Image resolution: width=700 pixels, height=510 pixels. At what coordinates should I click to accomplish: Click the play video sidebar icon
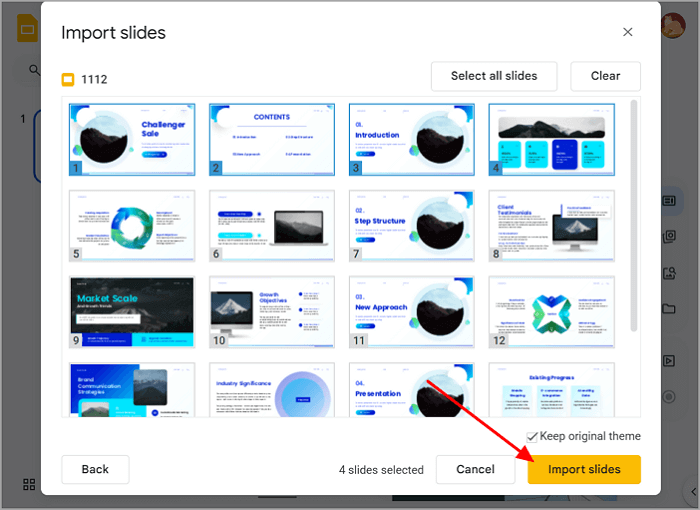(669, 361)
